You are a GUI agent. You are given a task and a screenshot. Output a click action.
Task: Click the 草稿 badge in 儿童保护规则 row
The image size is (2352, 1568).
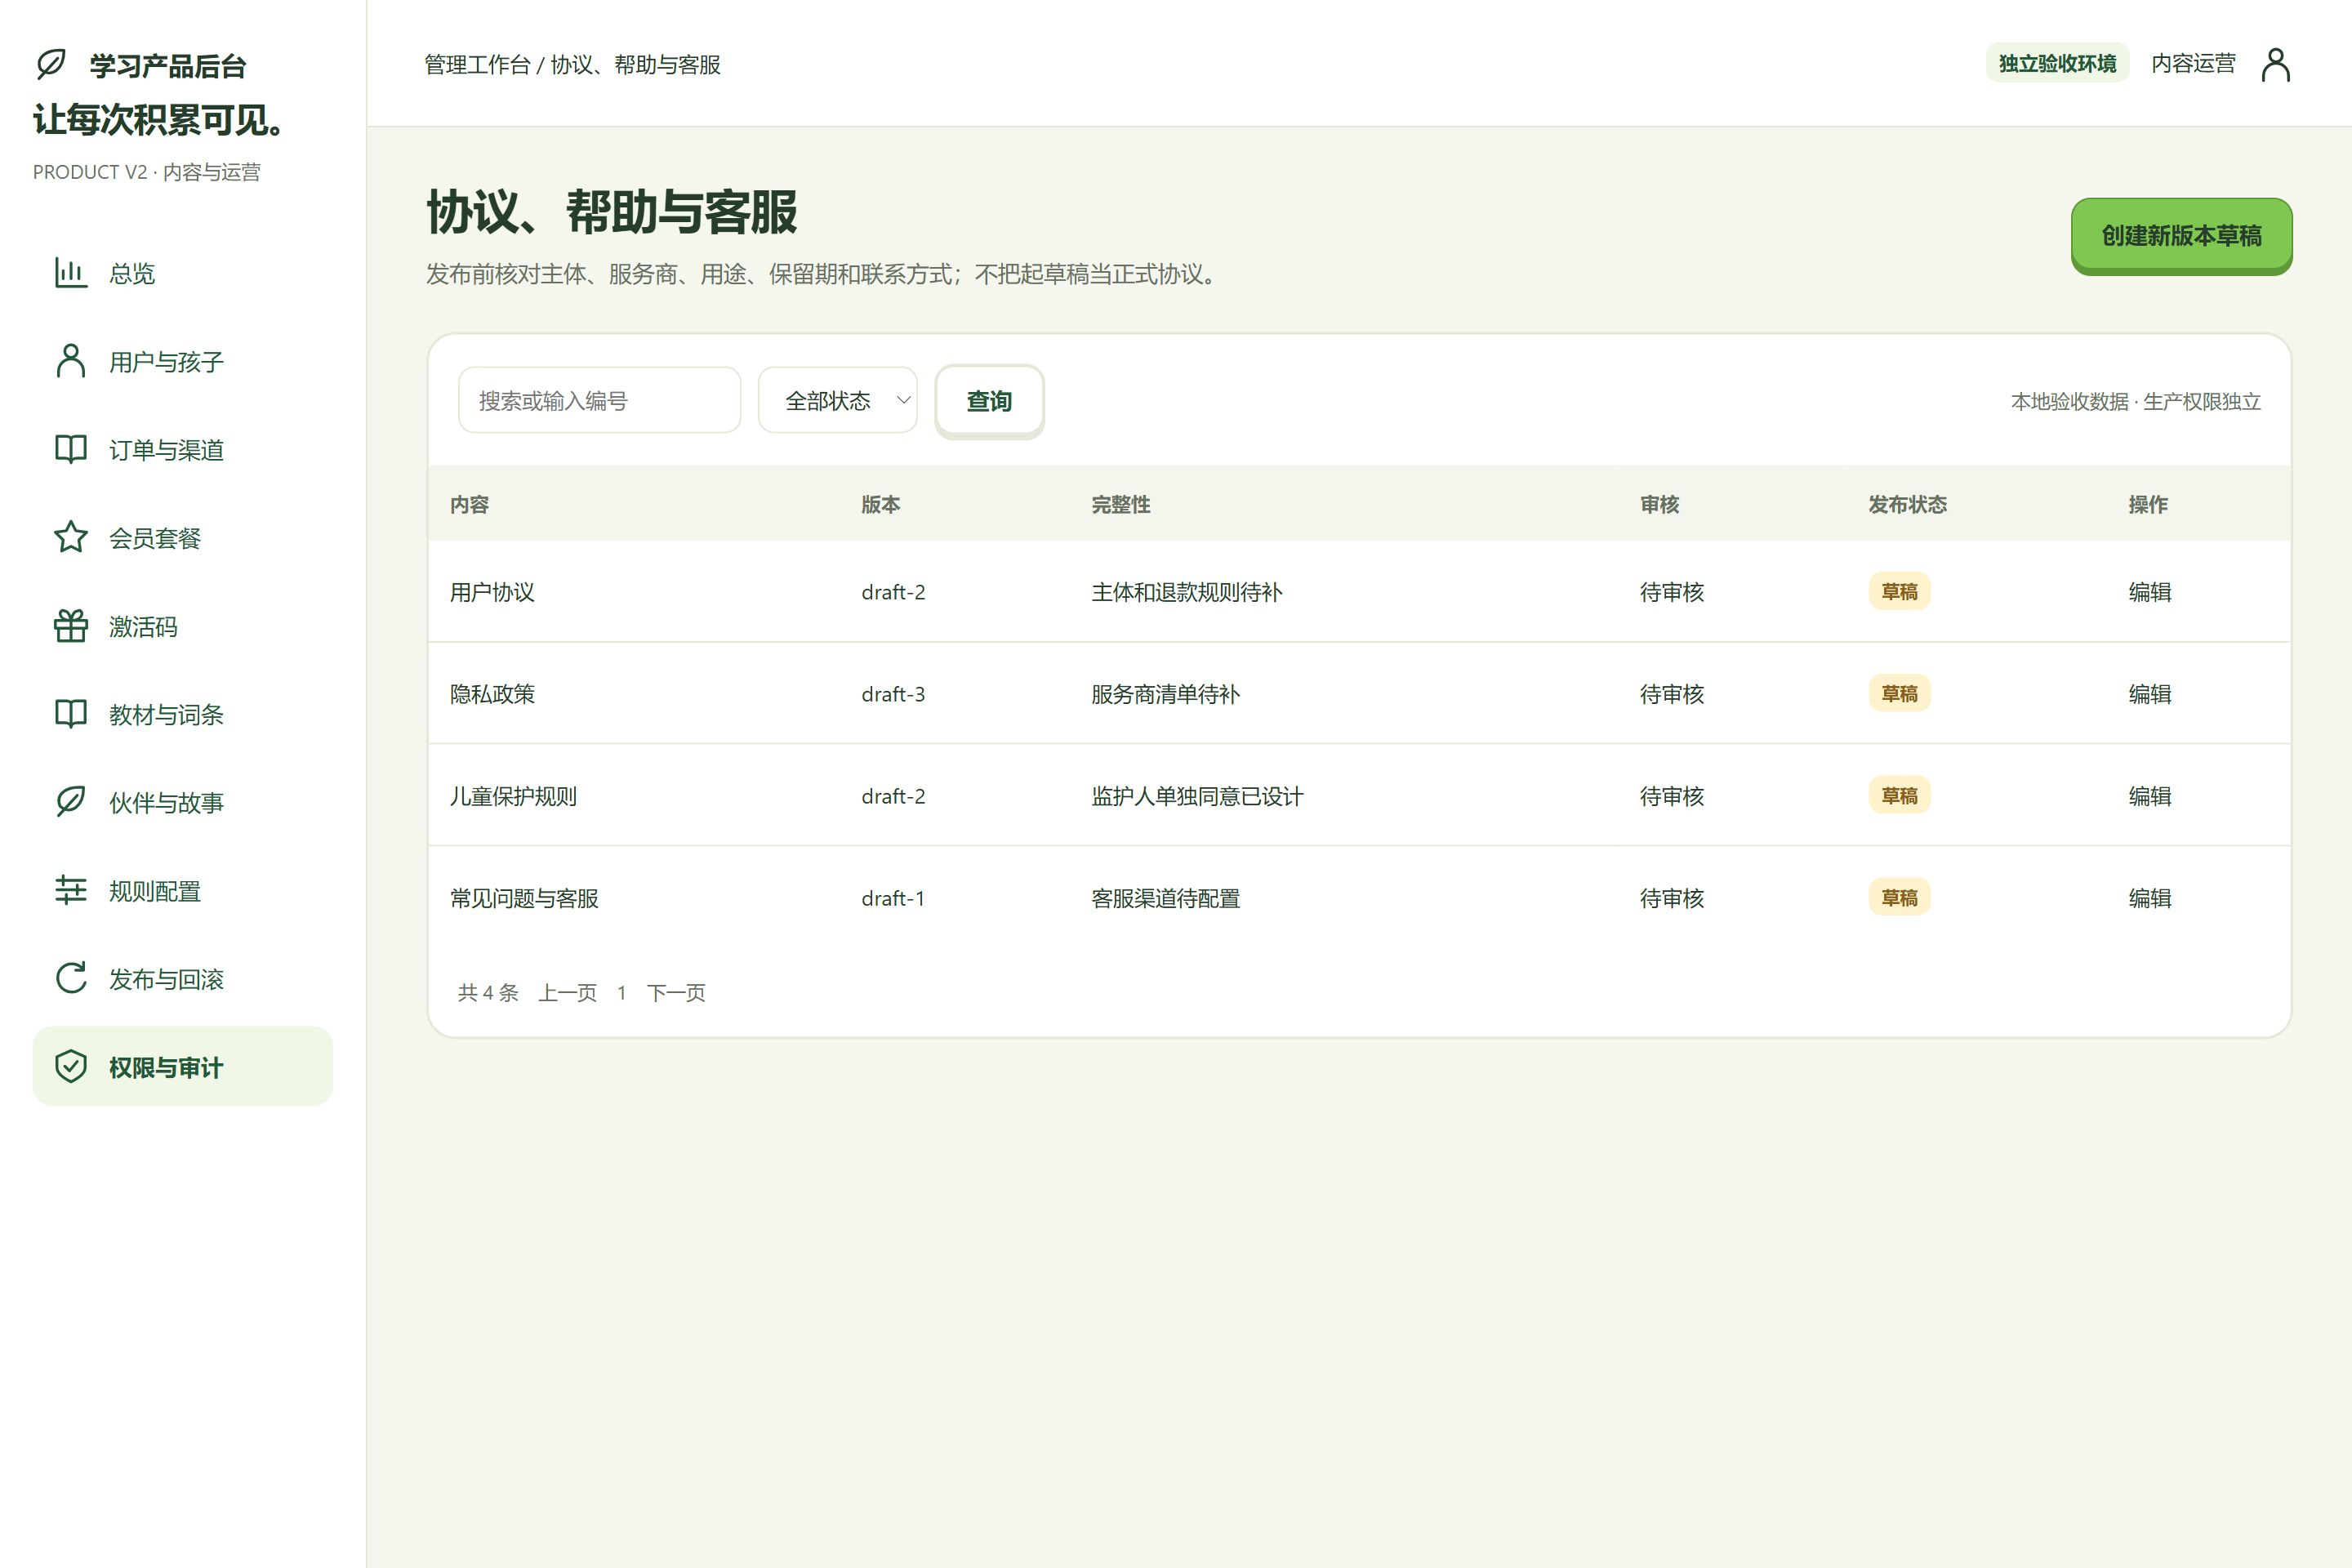(x=1899, y=796)
